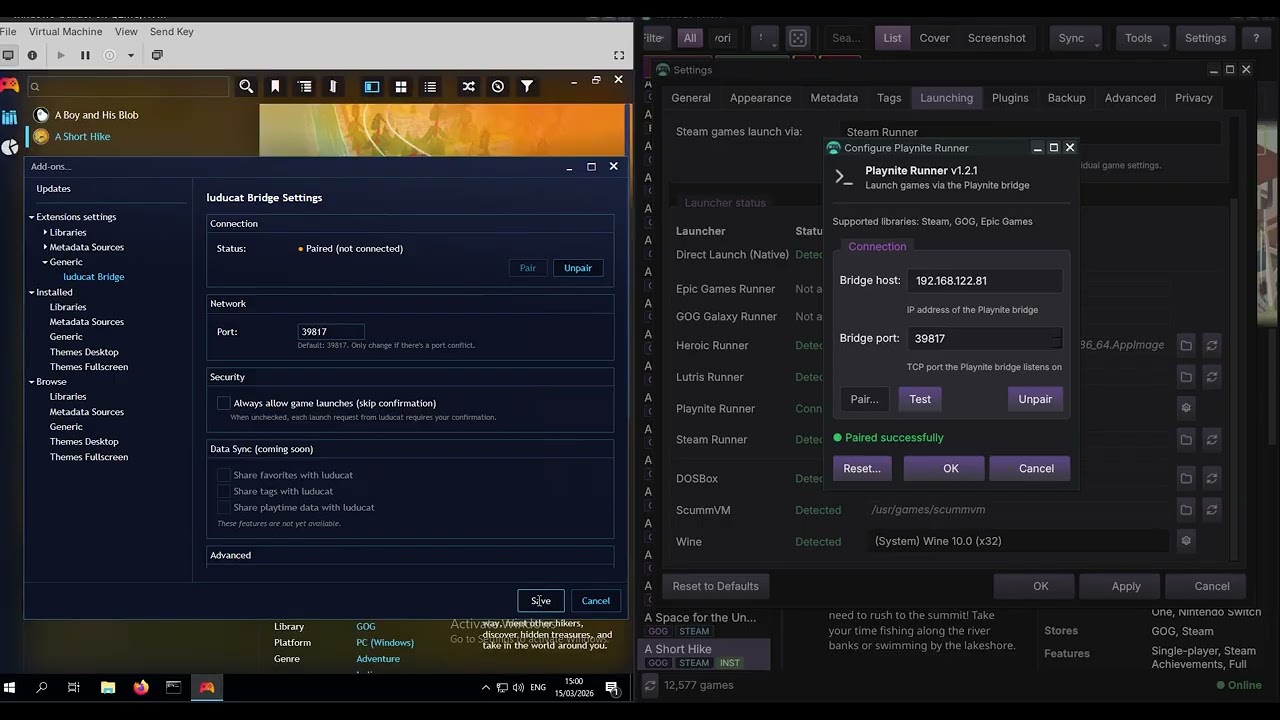
Task: Browse folder icon for DOSBox row
Action: (1186, 478)
